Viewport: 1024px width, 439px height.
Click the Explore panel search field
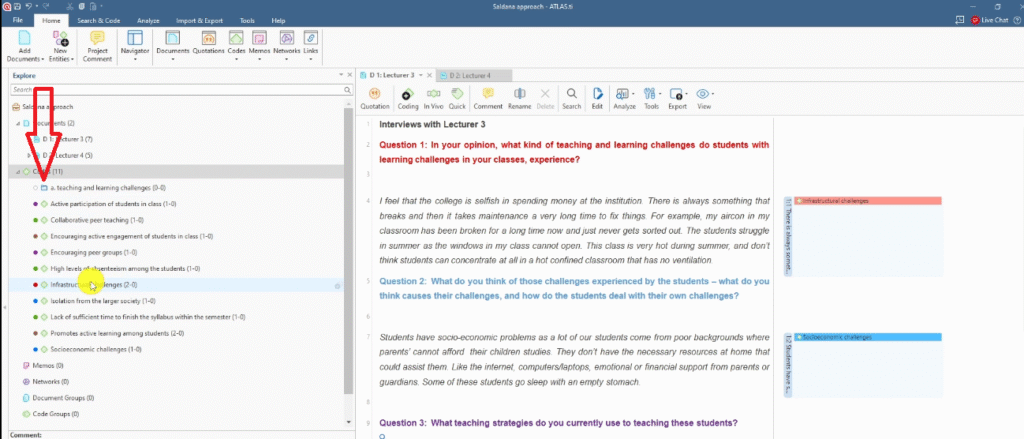(x=170, y=89)
